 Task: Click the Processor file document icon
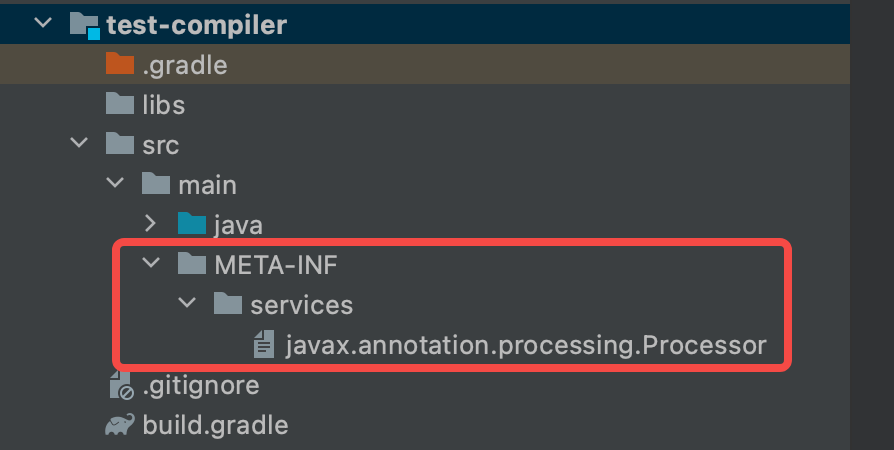pyautogui.click(x=264, y=346)
